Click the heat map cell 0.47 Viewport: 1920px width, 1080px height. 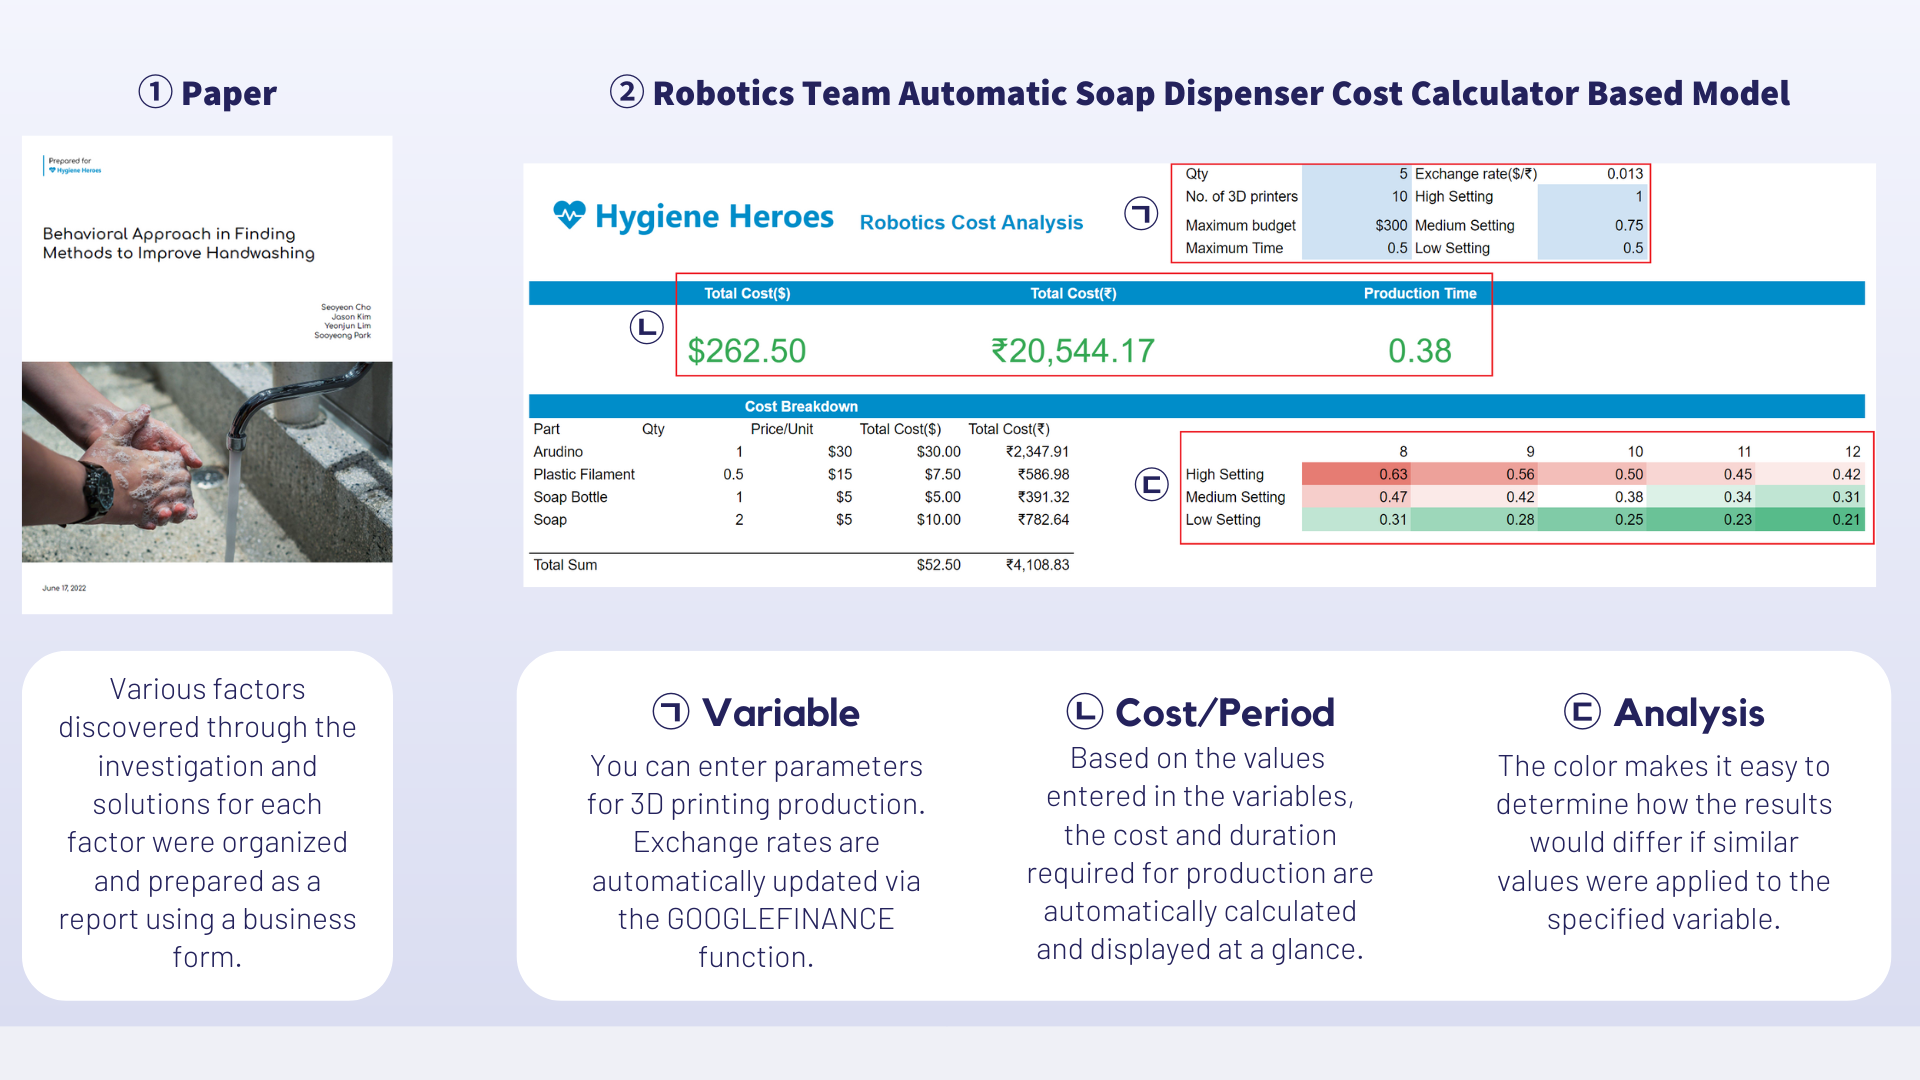pyautogui.click(x=1355, y=497)
